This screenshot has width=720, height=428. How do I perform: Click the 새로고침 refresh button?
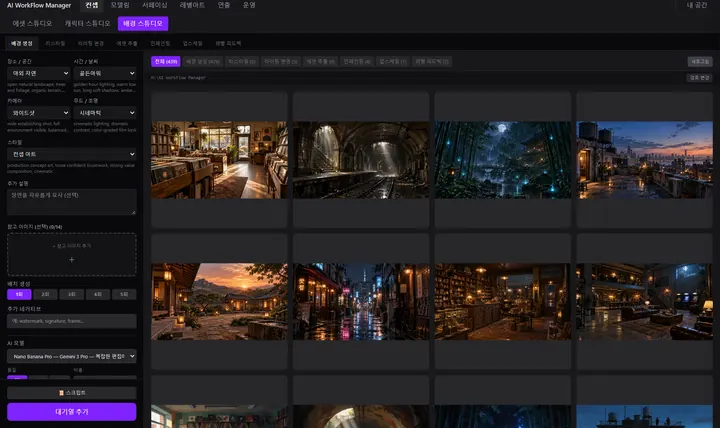click(x=700, y=62)
